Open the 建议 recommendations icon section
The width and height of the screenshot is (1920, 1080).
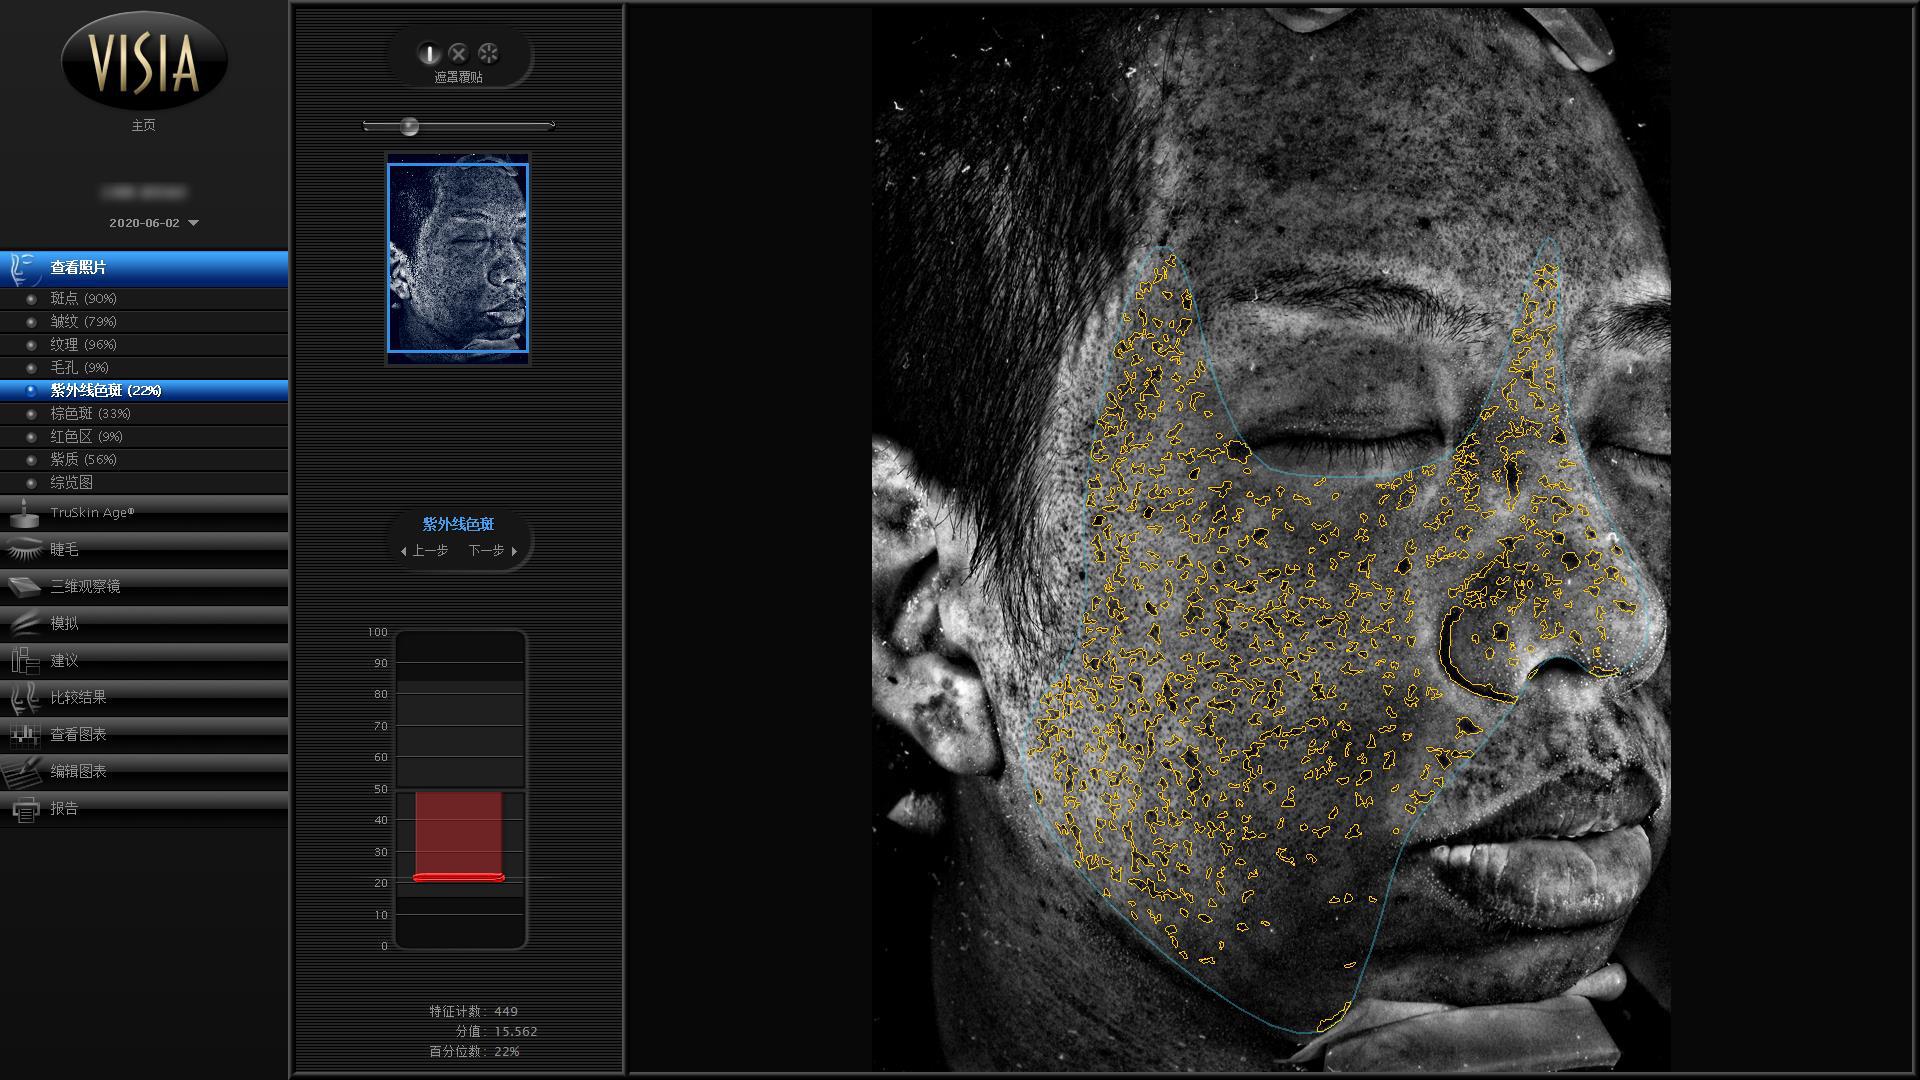click(24, 660)
